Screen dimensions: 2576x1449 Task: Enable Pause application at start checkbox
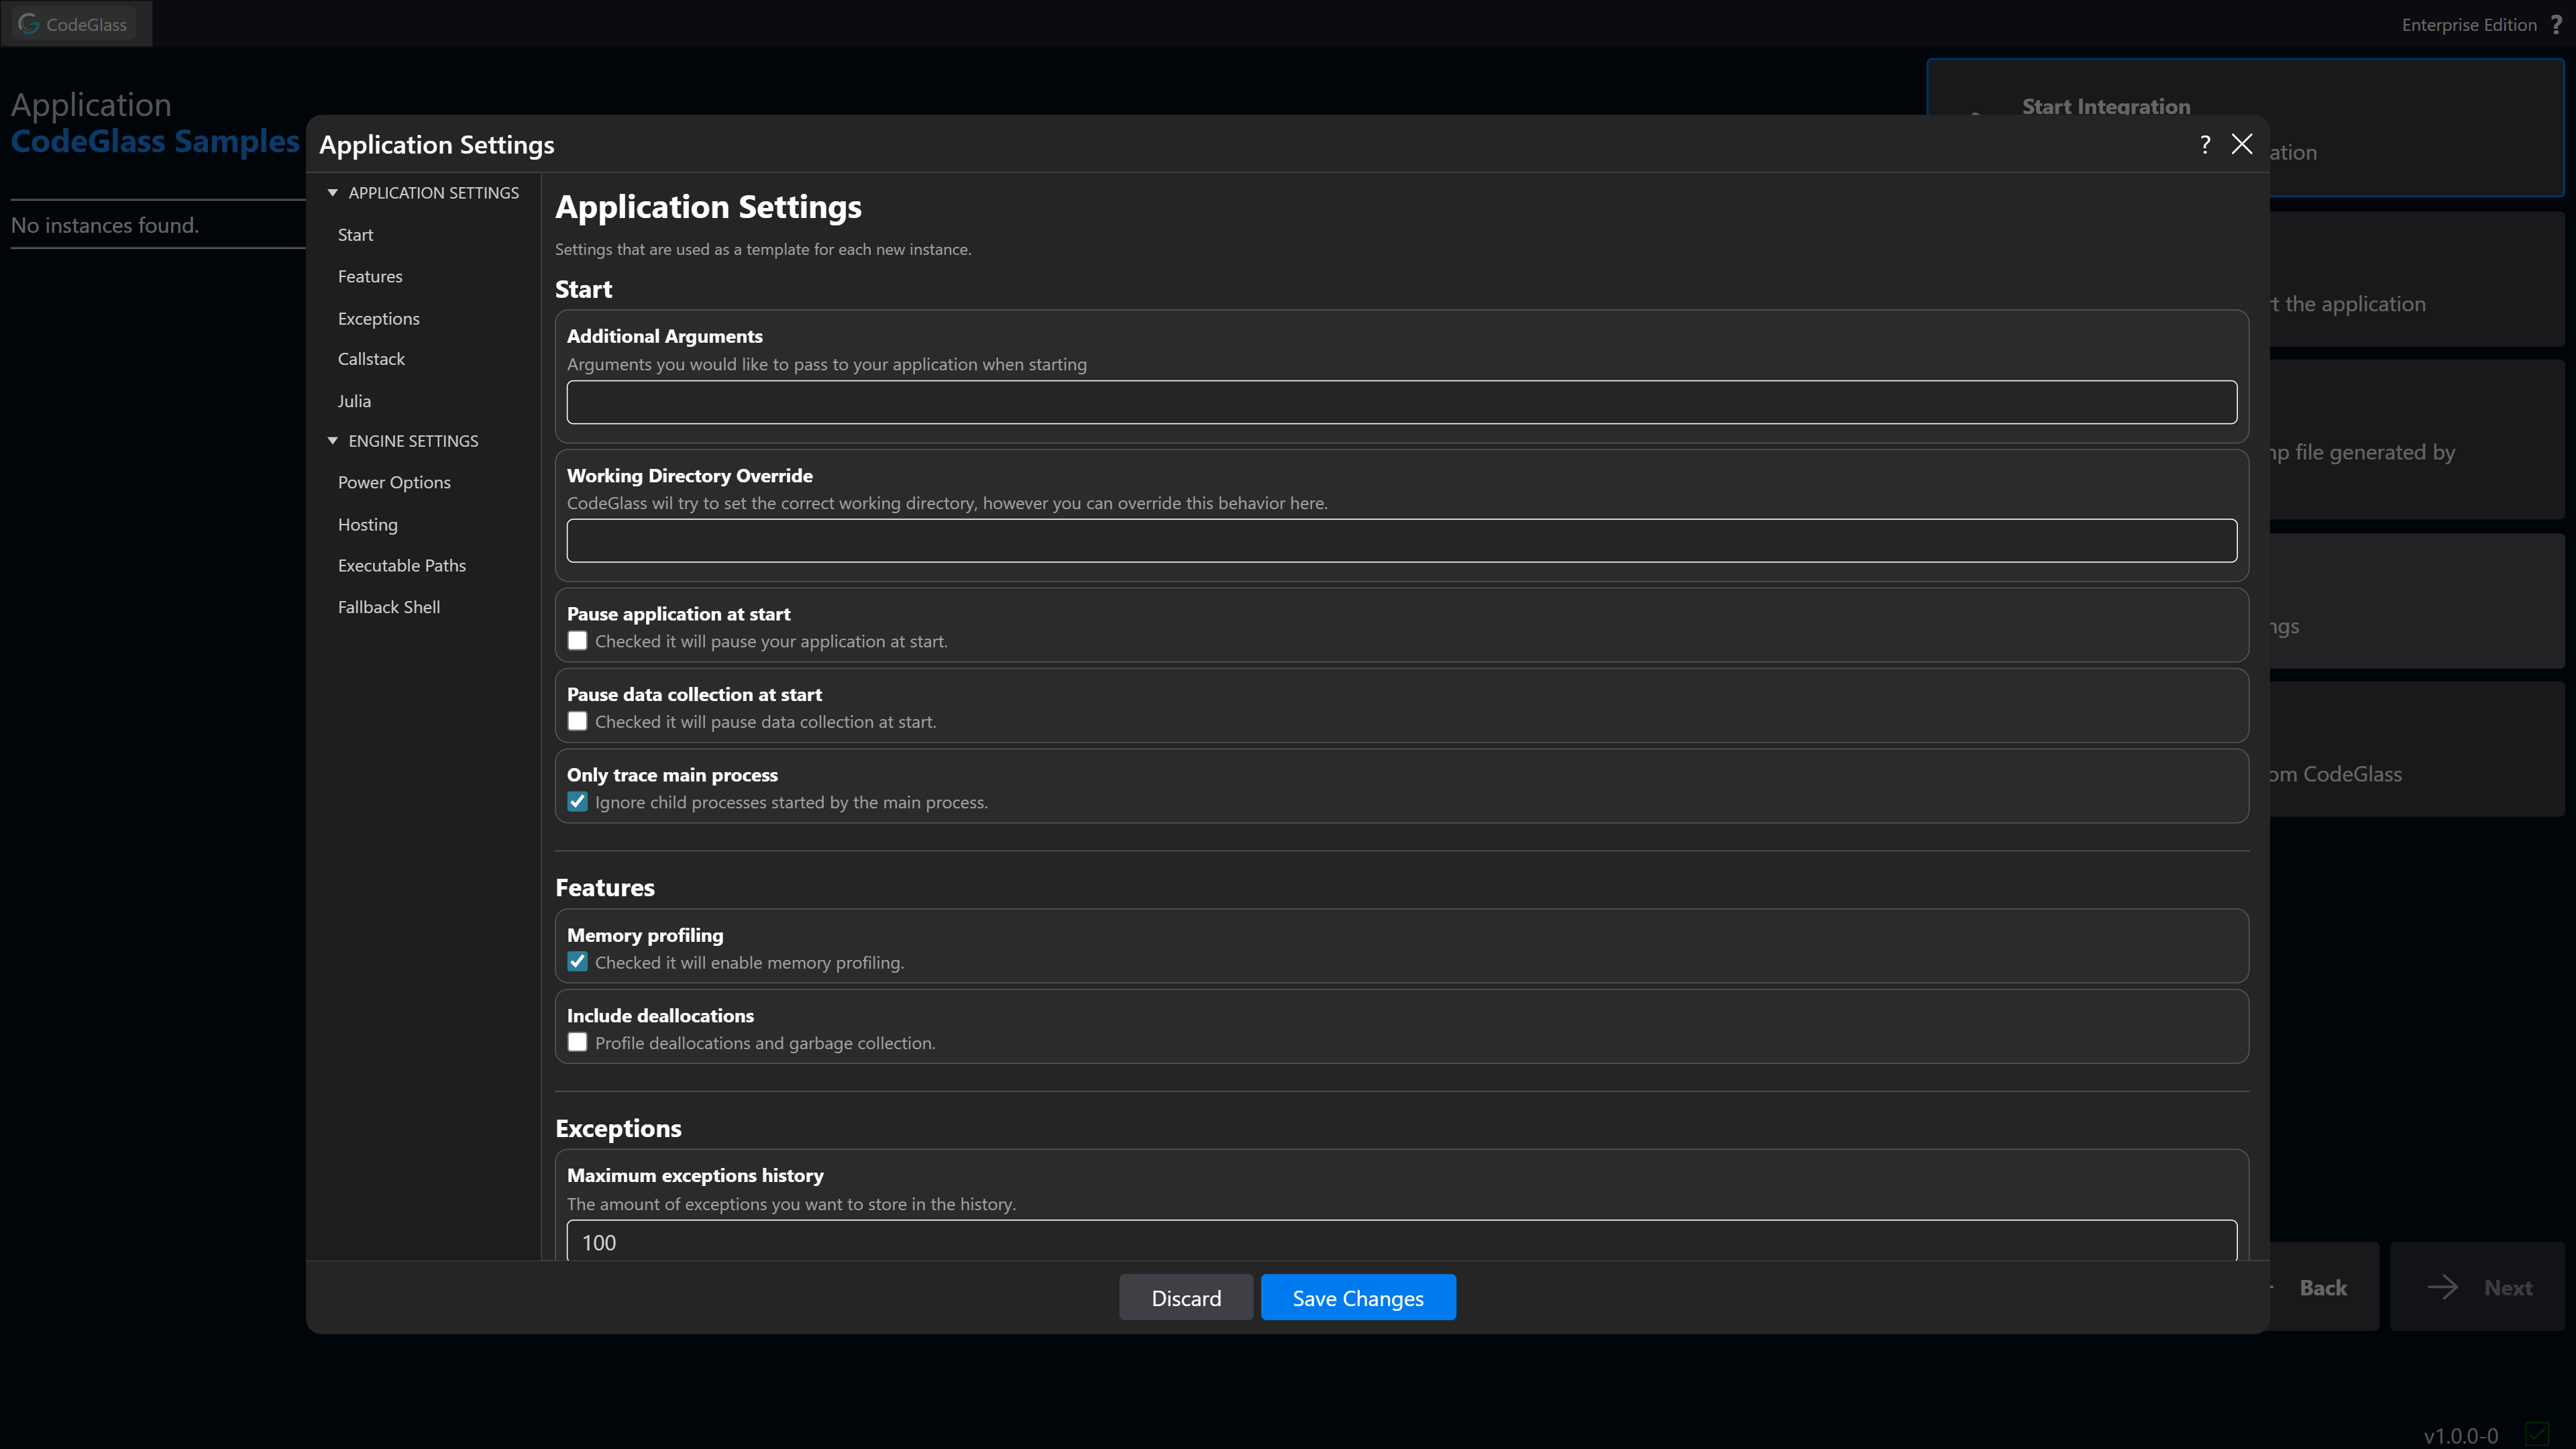(x=577, y=641)
